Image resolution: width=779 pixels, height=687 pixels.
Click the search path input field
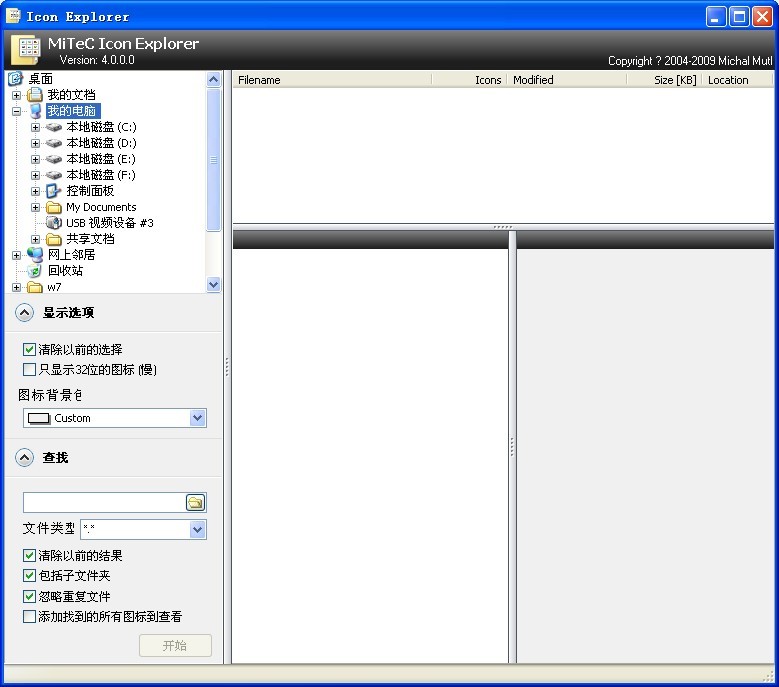click(x=103, y=502)
